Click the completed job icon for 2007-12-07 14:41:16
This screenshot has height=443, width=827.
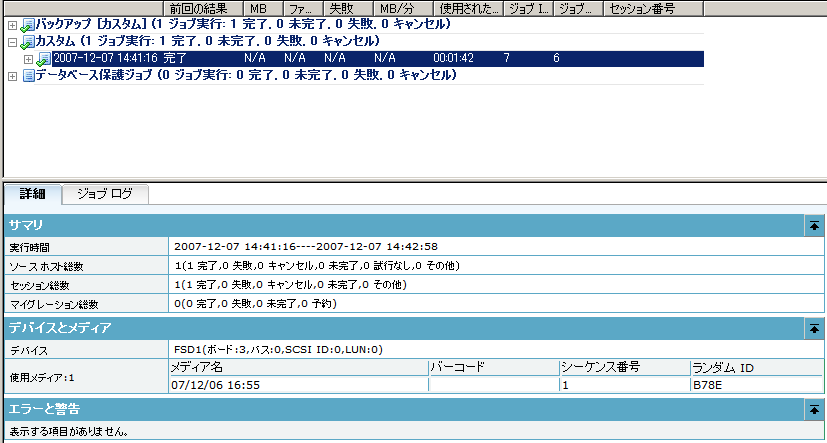tap(44, 59)
